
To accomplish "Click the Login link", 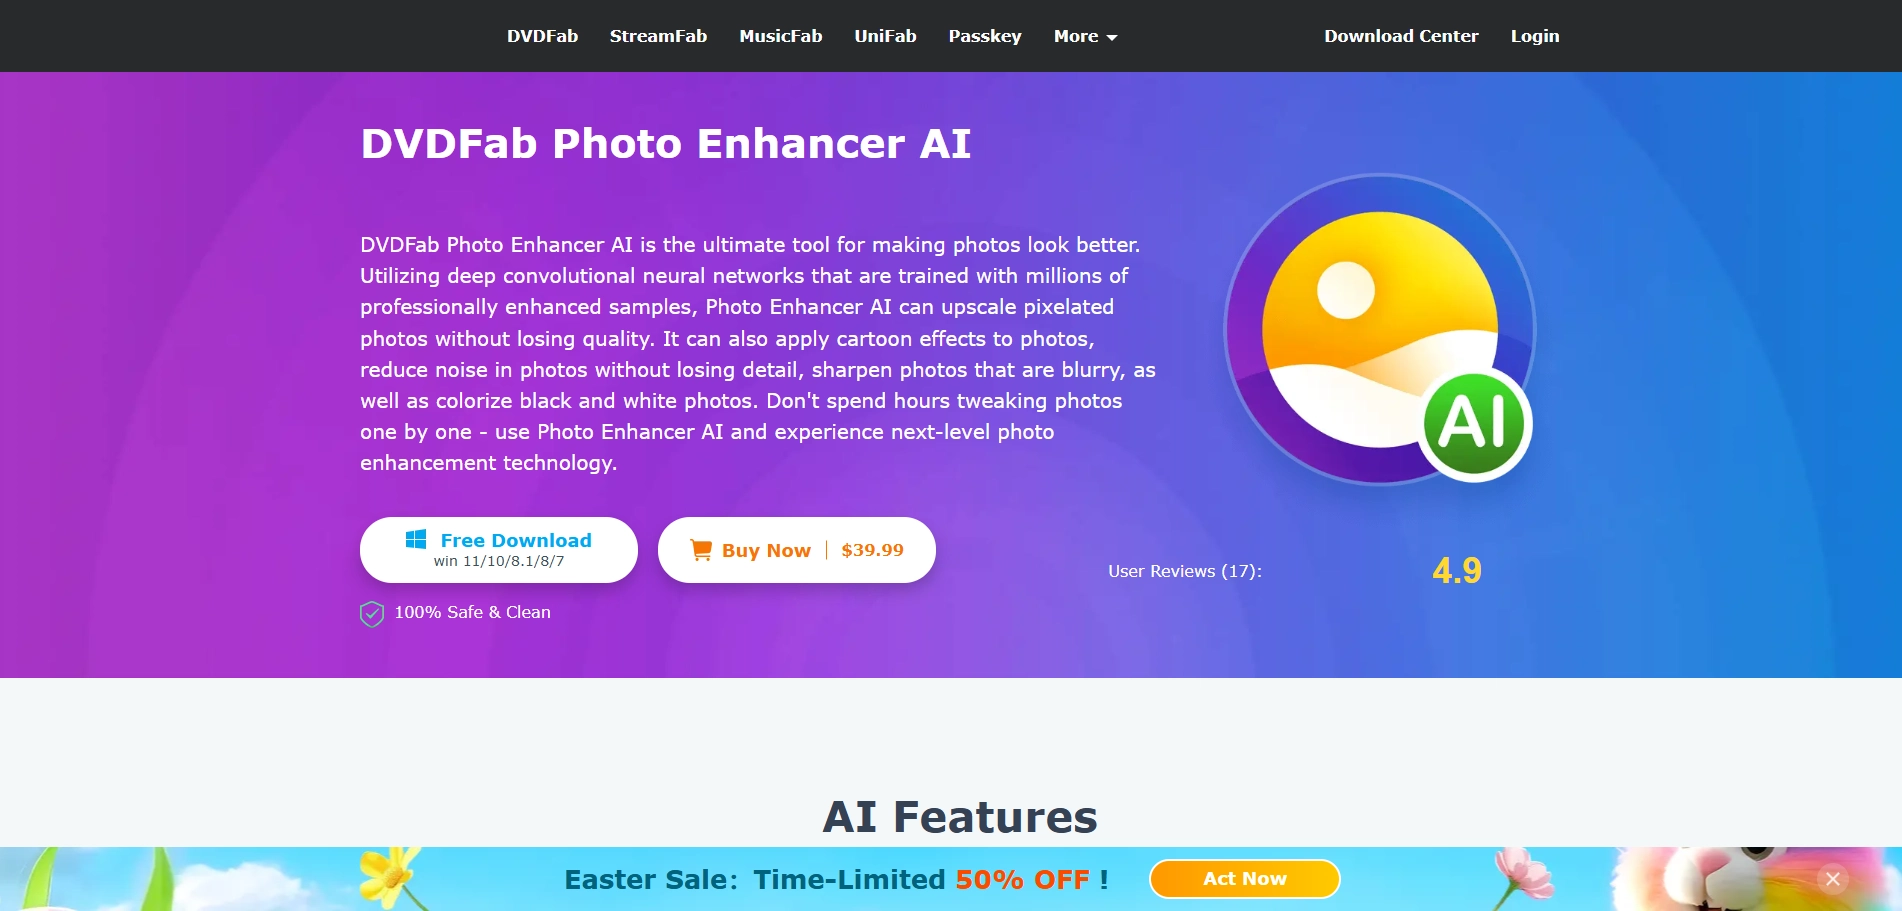I will point(1535,36).
